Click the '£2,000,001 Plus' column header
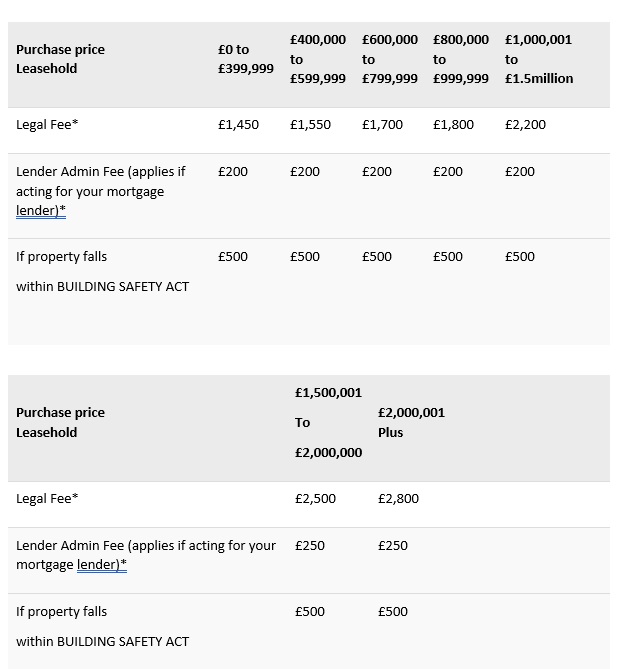This screenshot has height=669, width=625. tap(411, 422)
